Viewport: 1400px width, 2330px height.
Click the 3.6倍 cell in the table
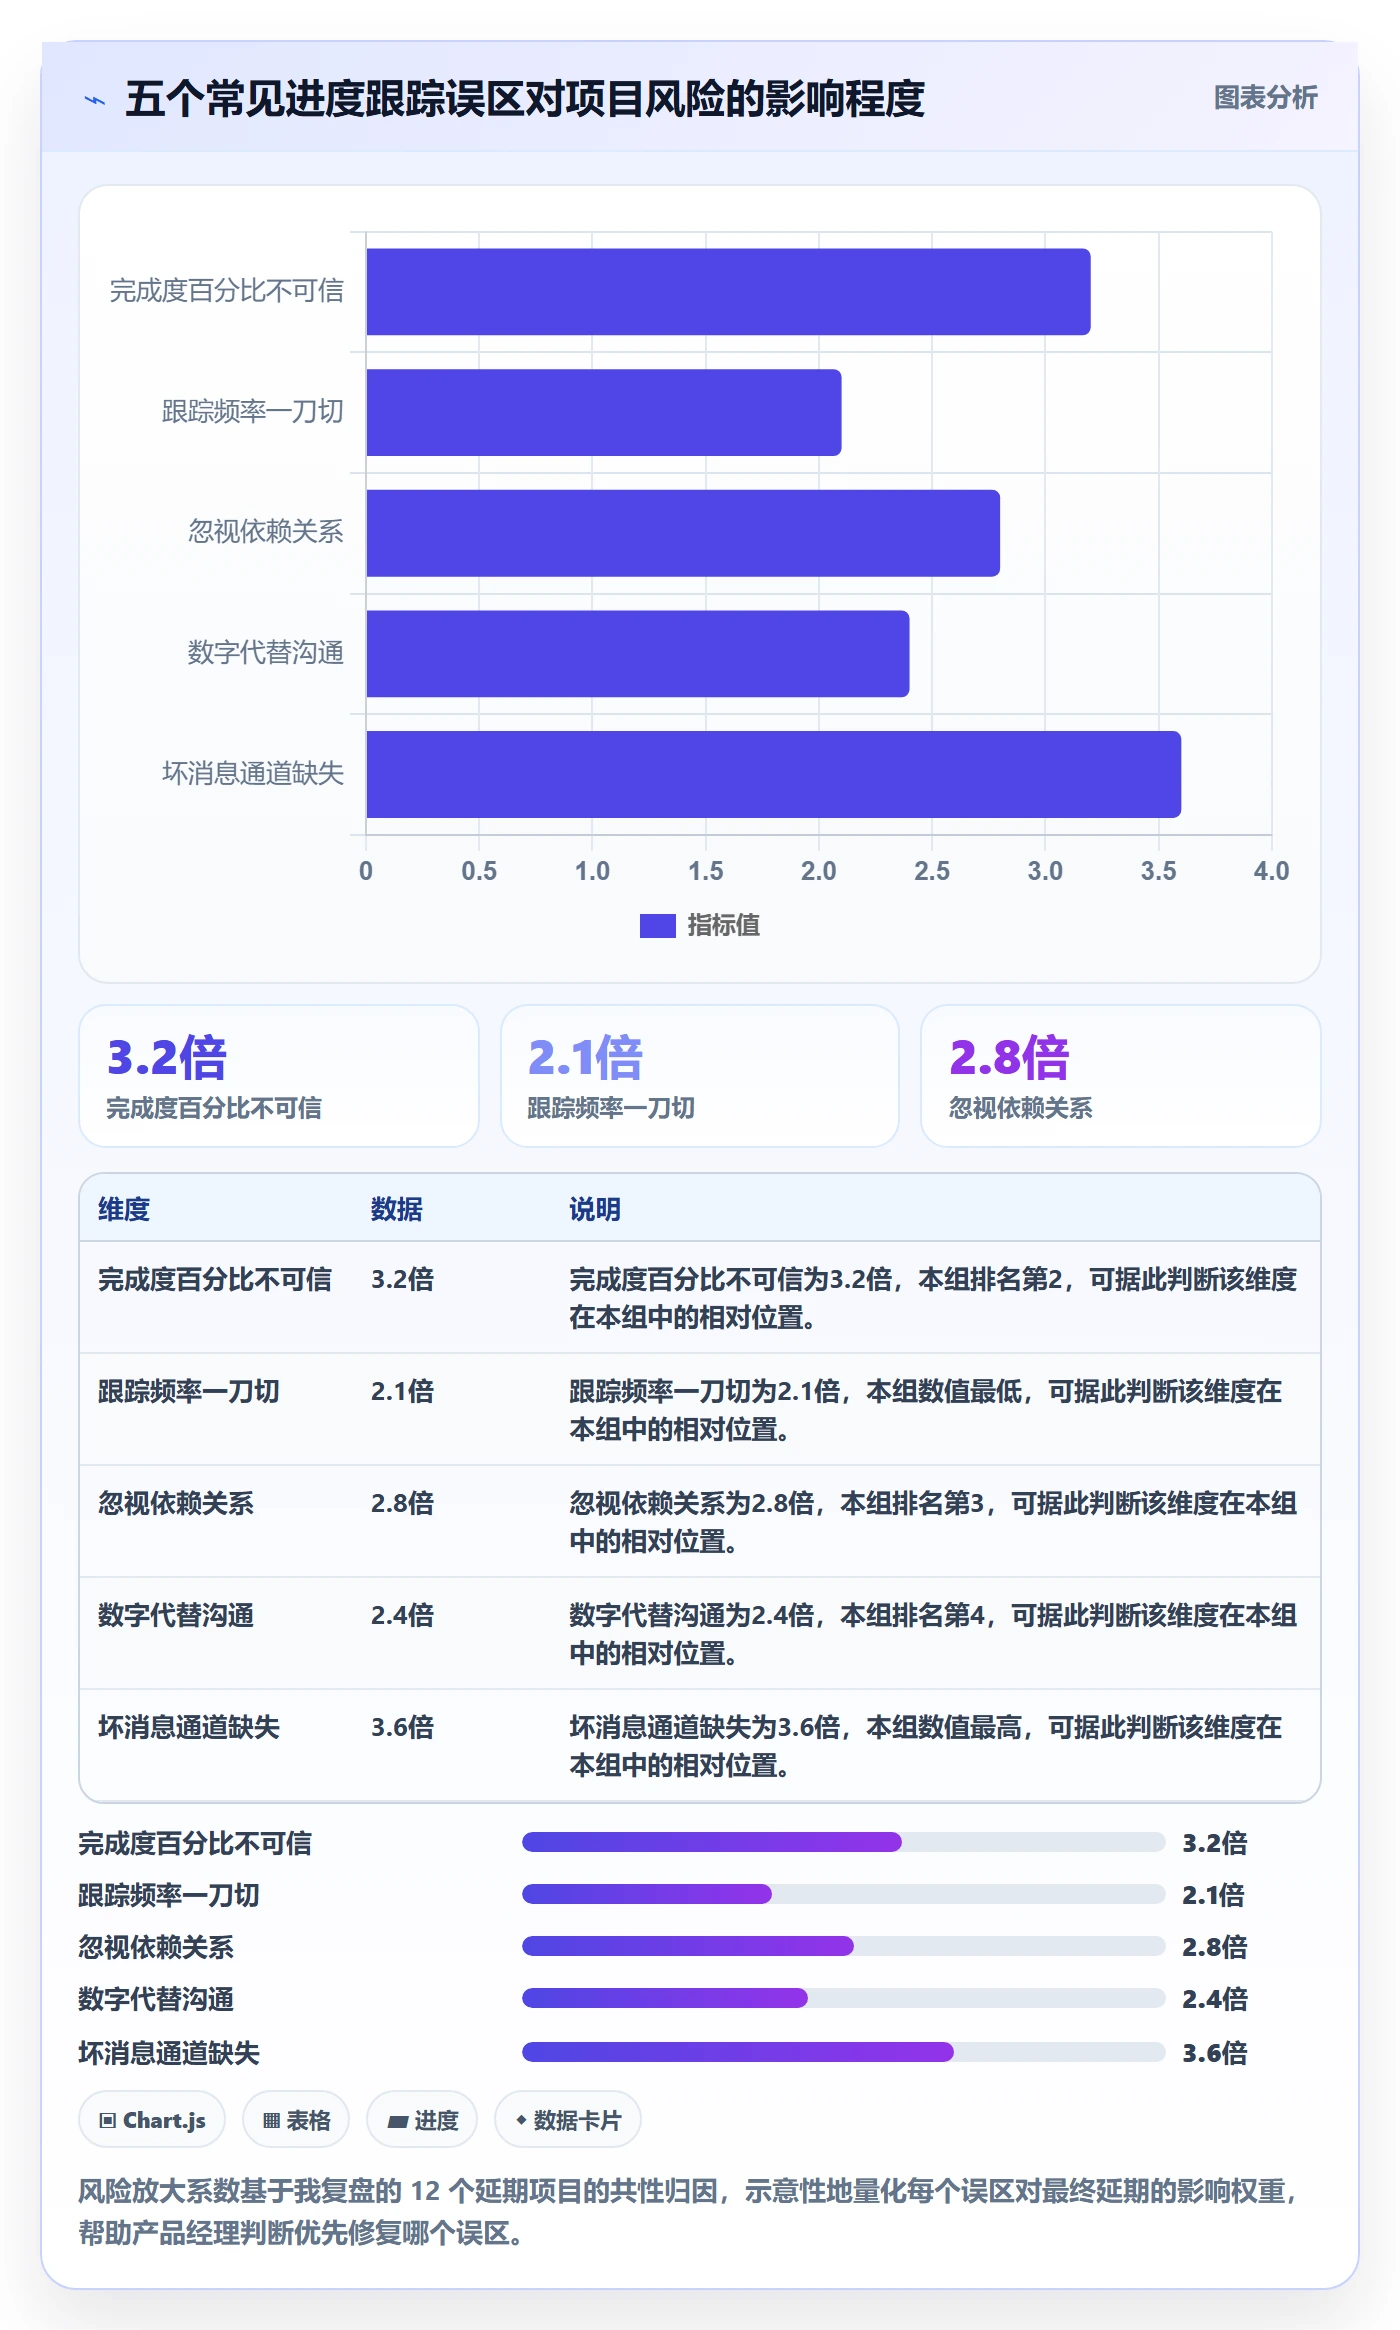tap(403, 1727)
